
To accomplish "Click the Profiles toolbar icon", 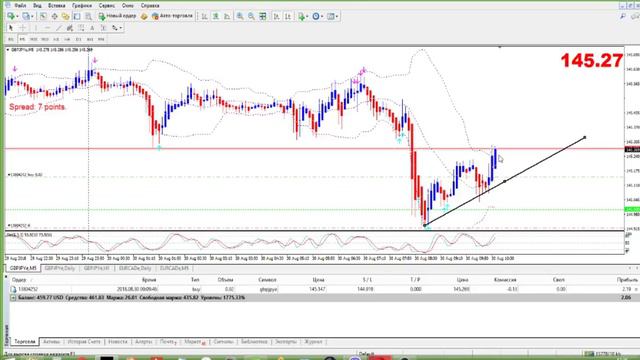I will 26,16.
